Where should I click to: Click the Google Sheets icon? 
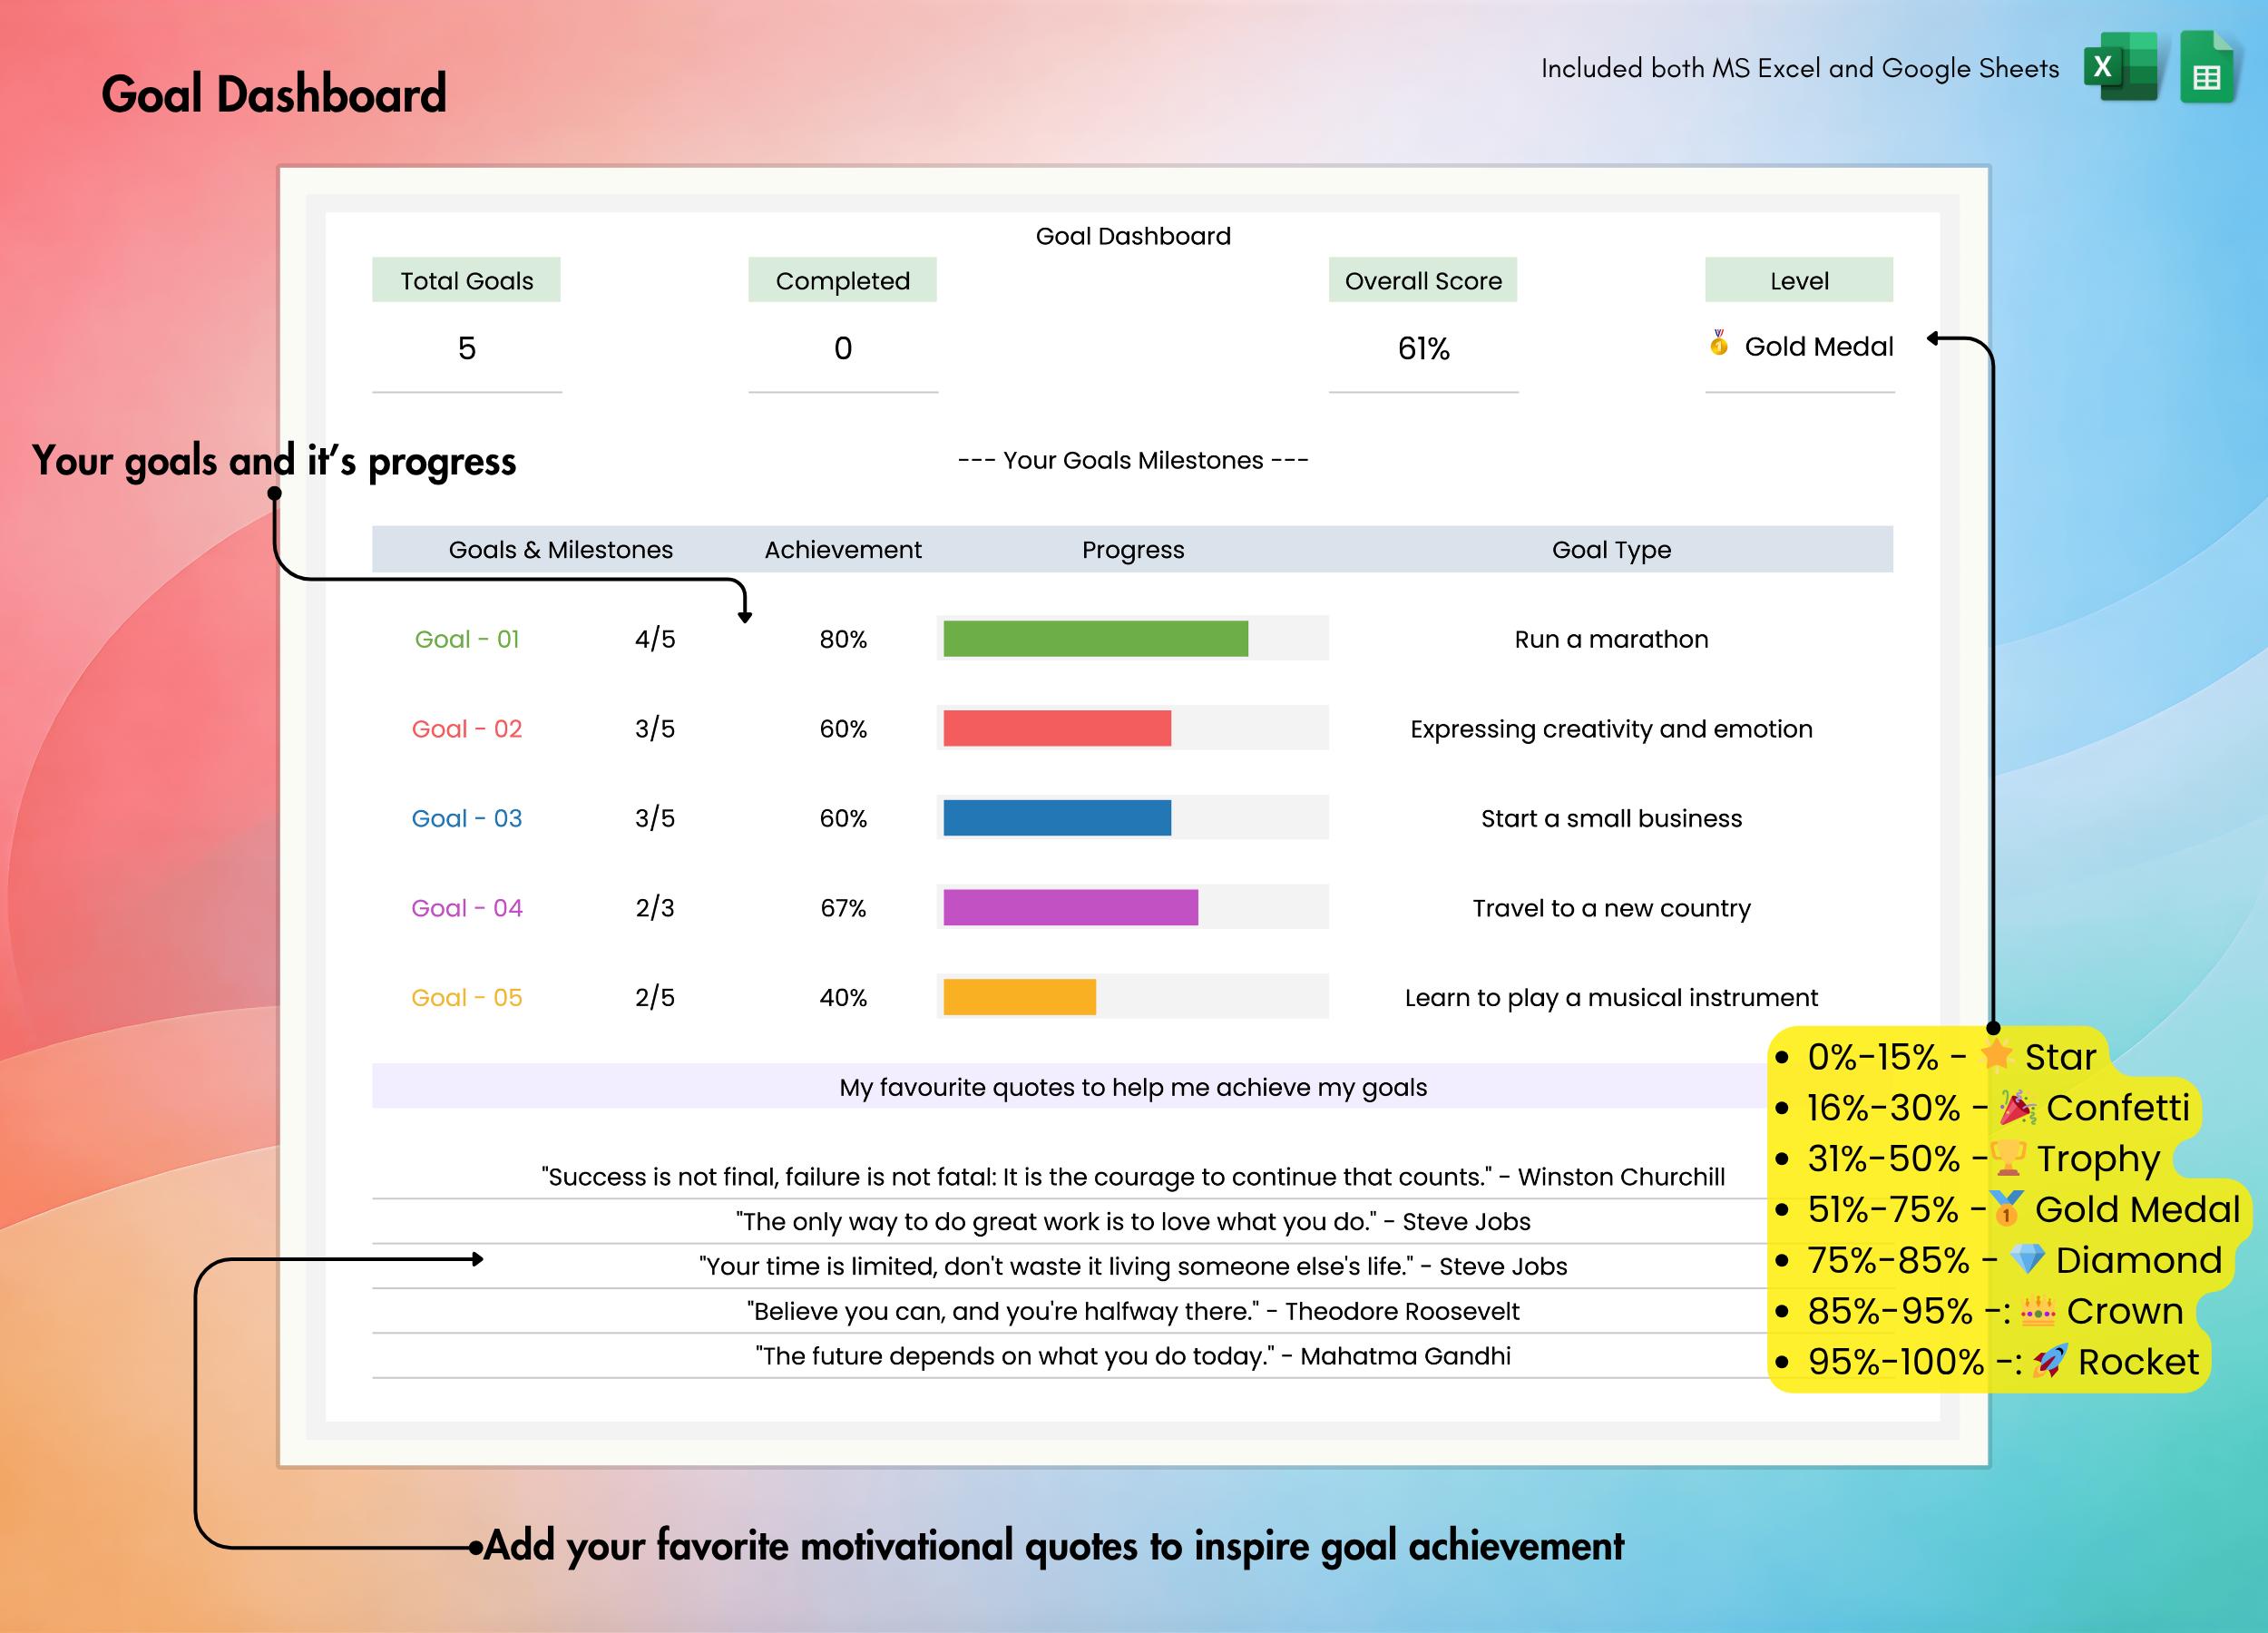coord(2206,67)
